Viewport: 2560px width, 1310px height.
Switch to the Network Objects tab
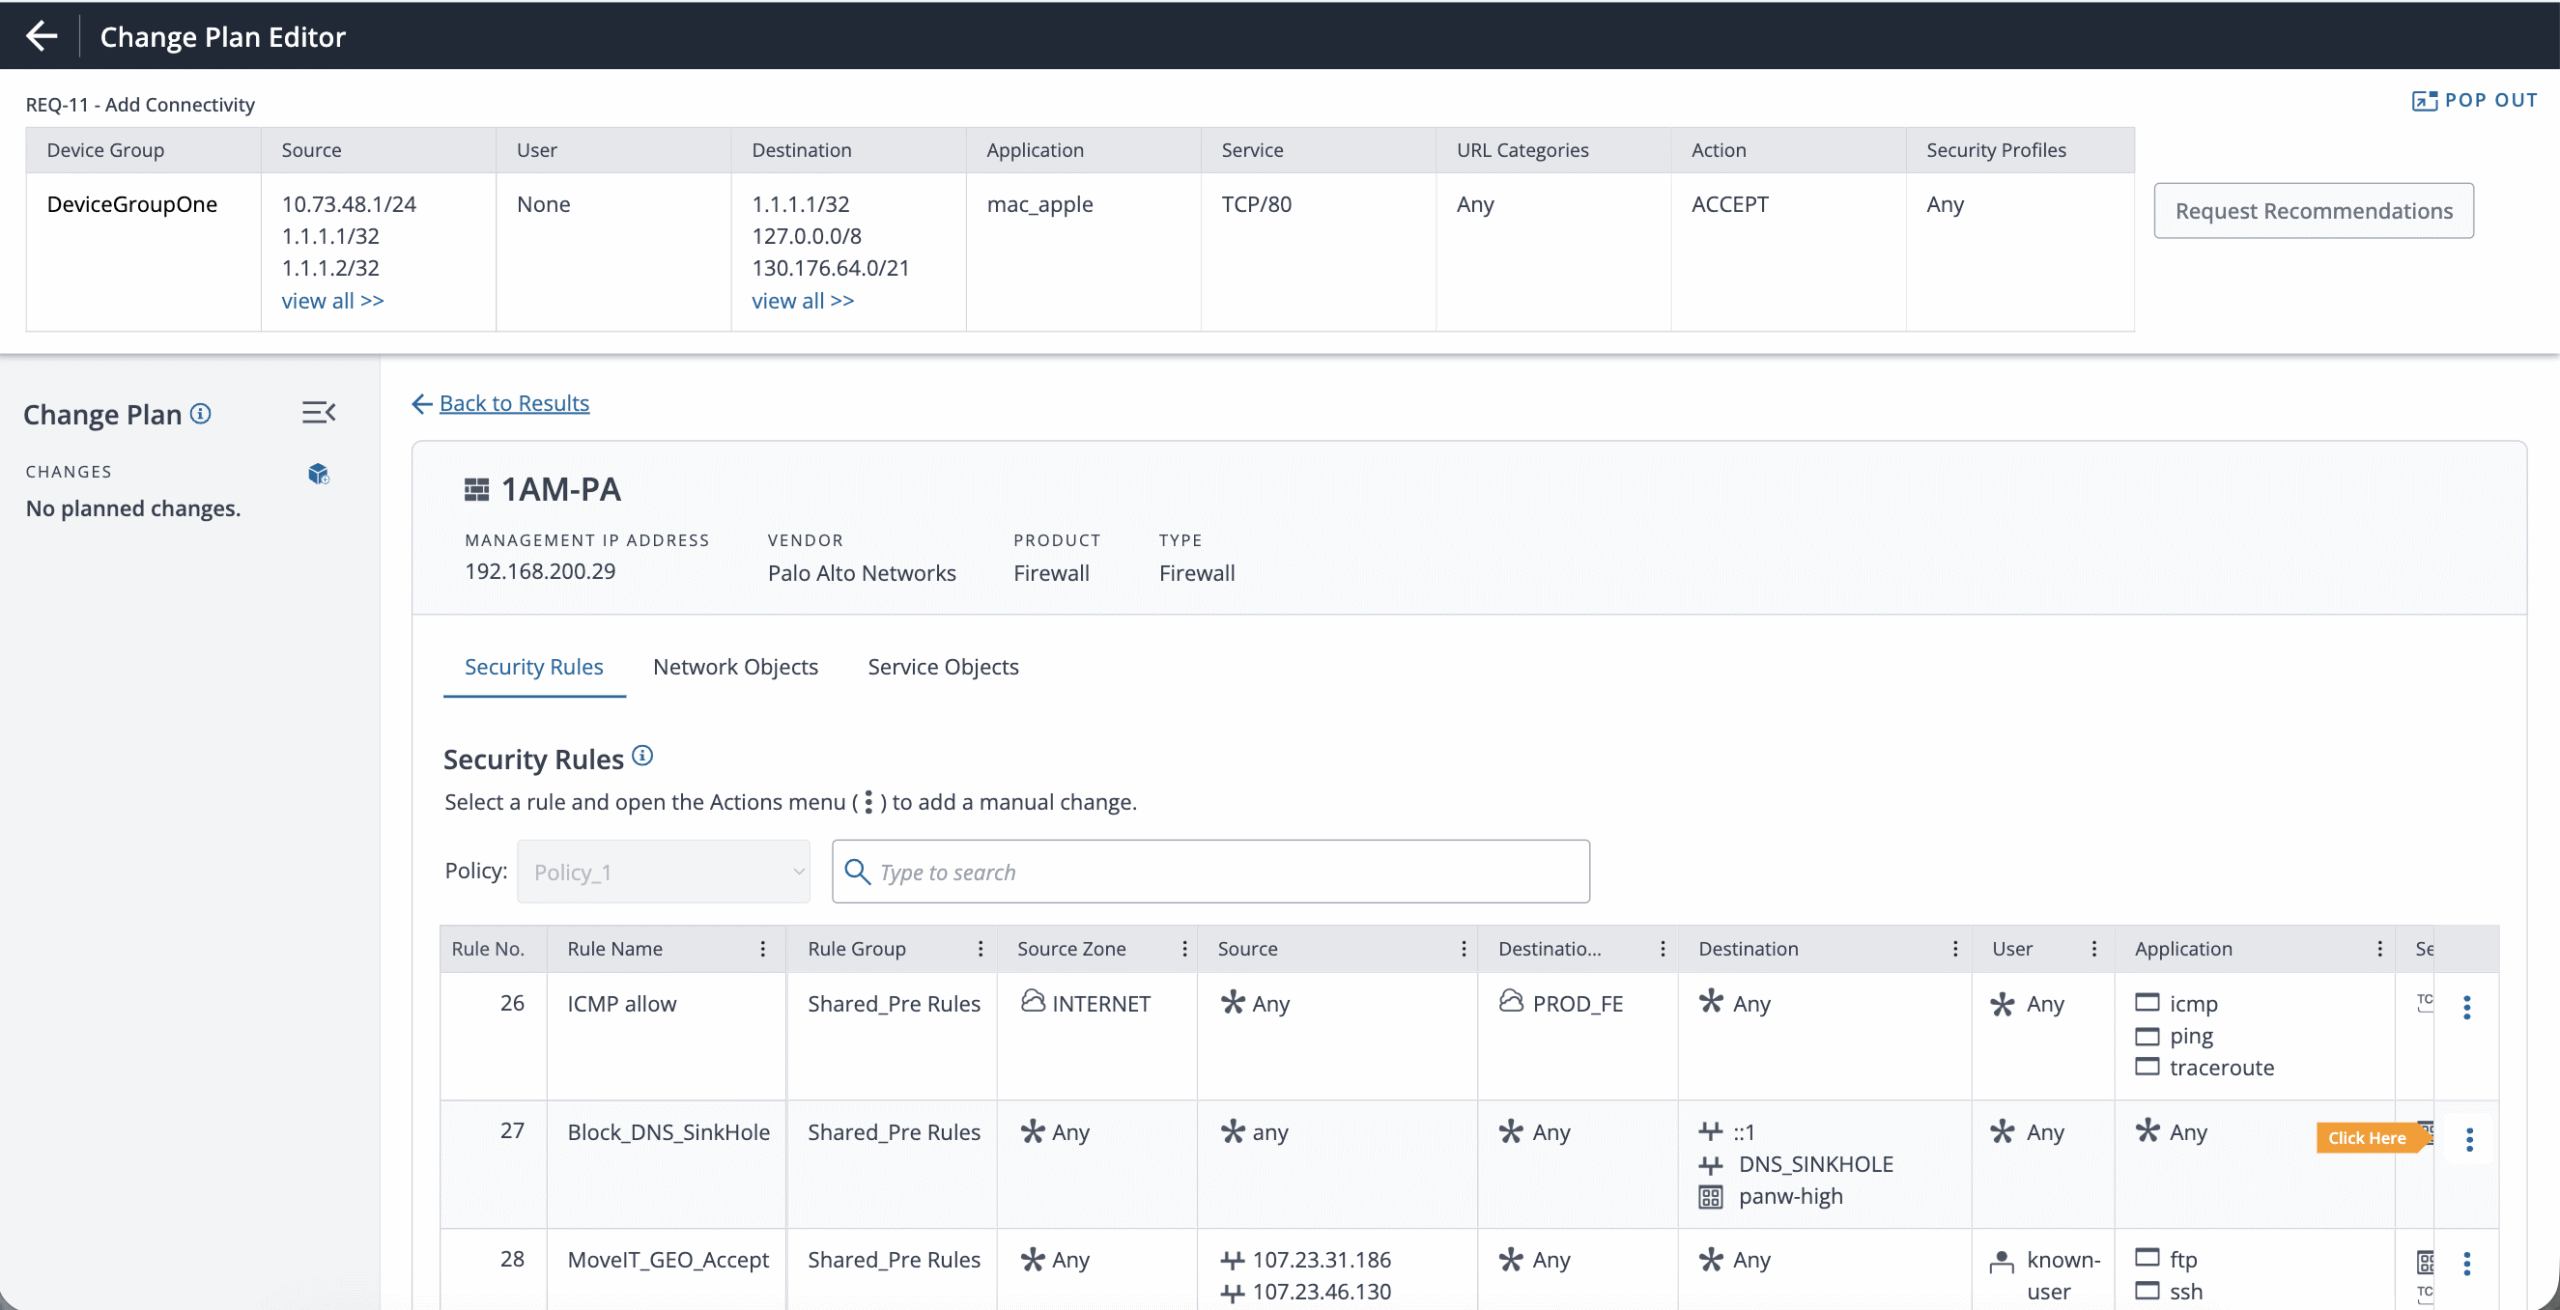coord(735,667)
